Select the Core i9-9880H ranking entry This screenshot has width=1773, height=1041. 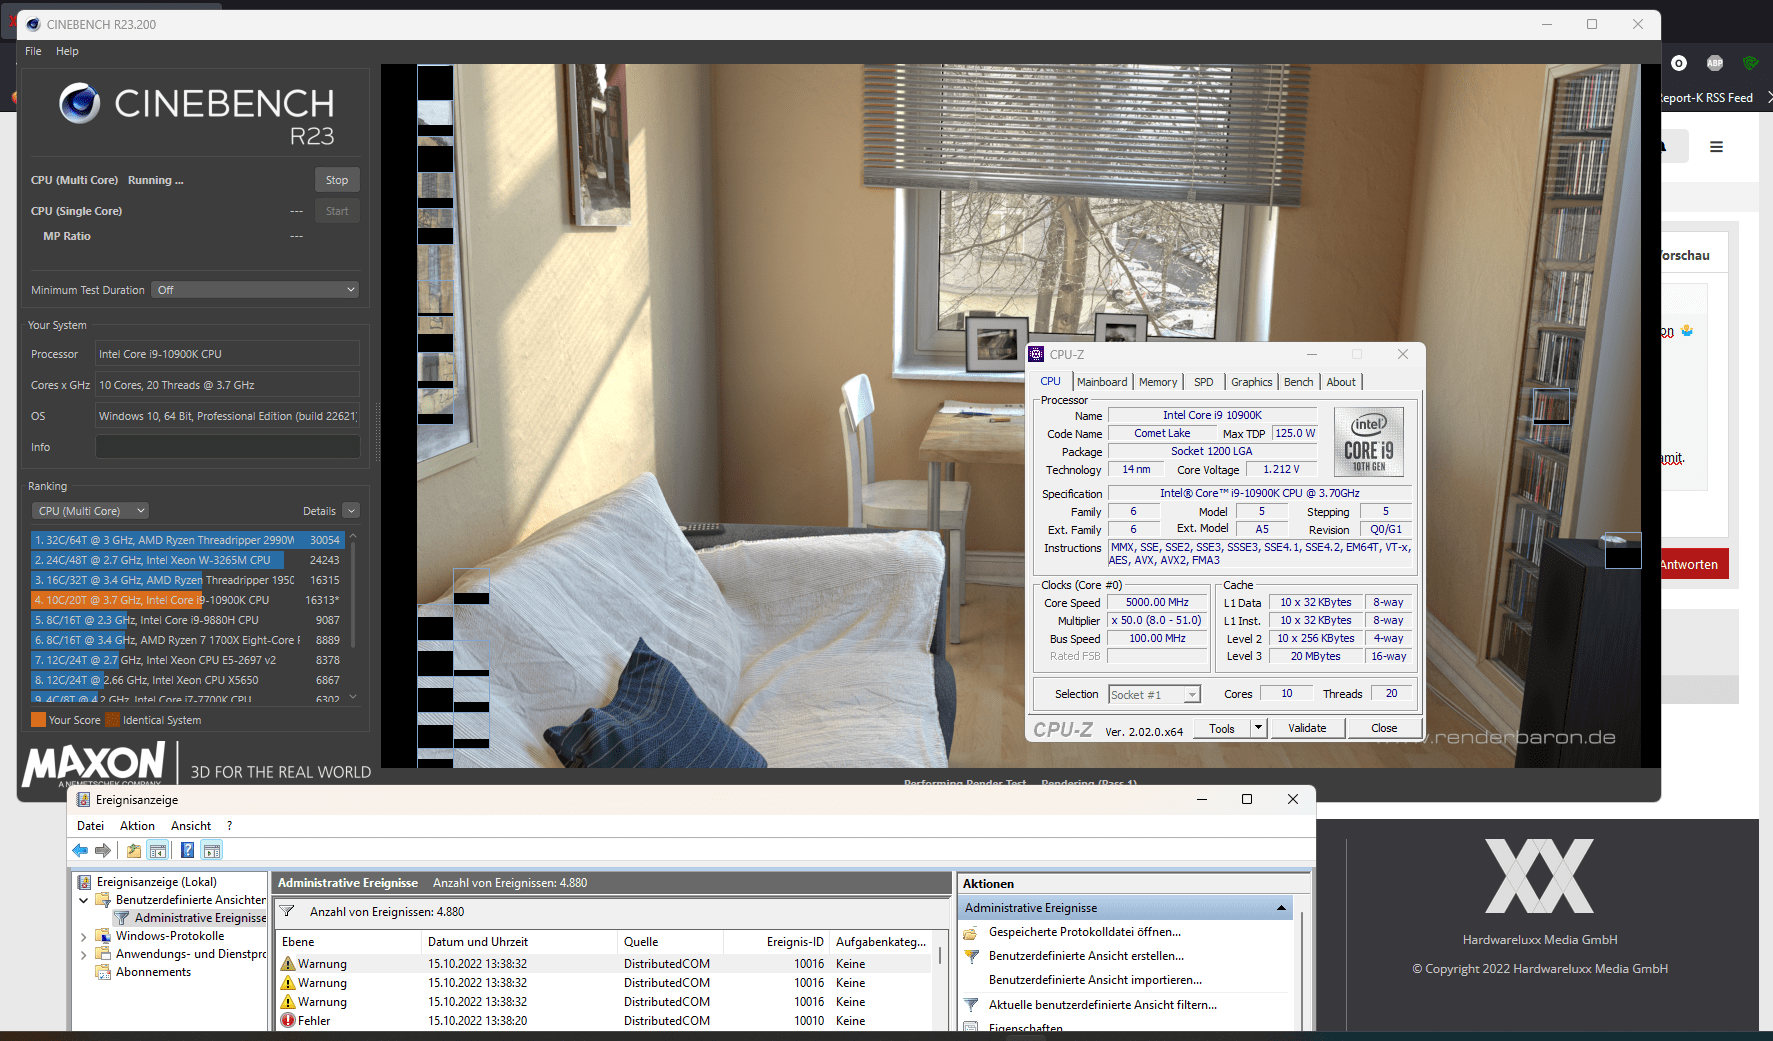click(x=188, y=620)
